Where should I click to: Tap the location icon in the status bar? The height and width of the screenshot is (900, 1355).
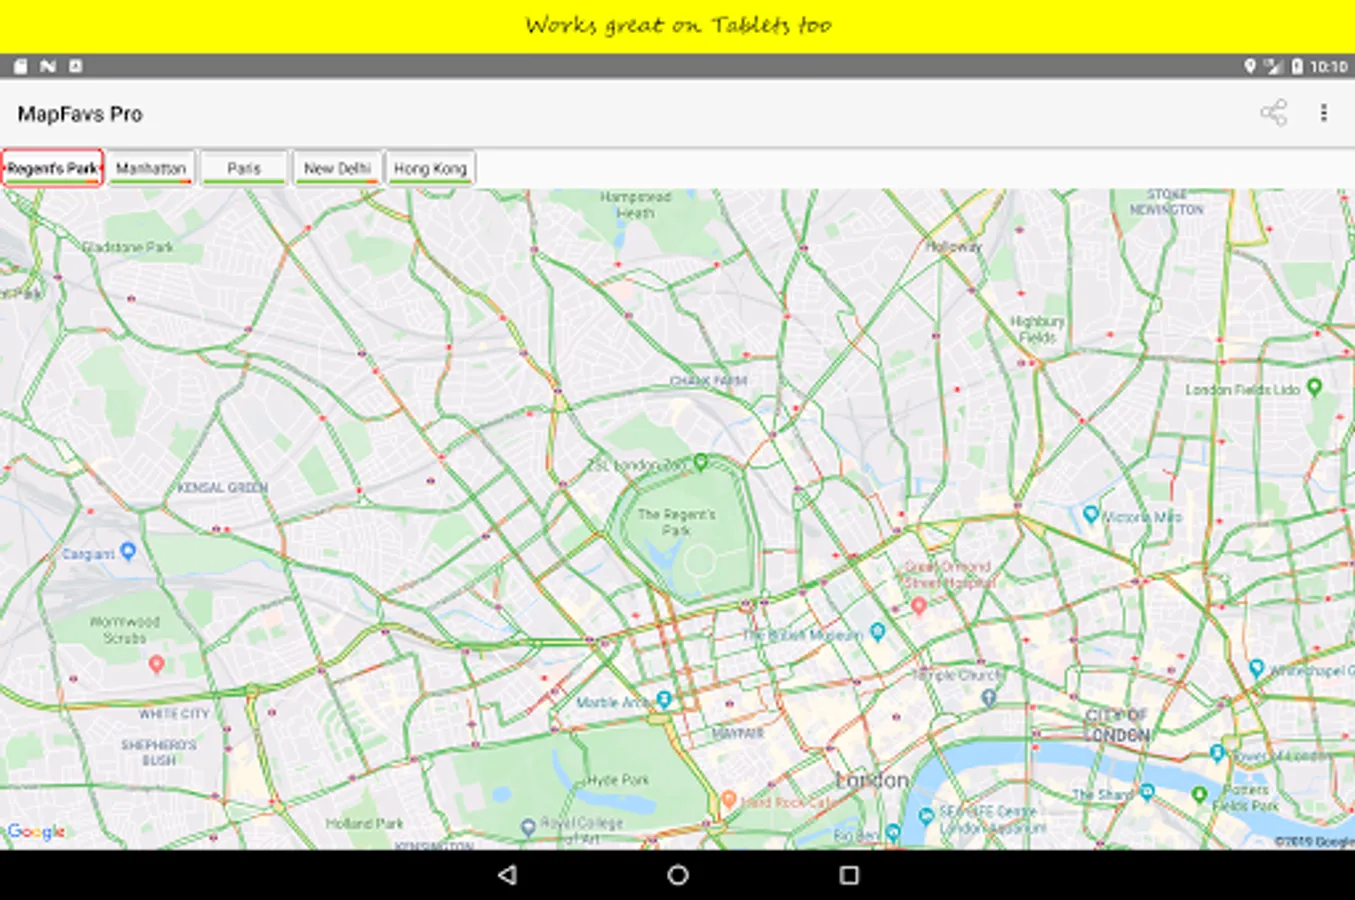pos(1250,66)
